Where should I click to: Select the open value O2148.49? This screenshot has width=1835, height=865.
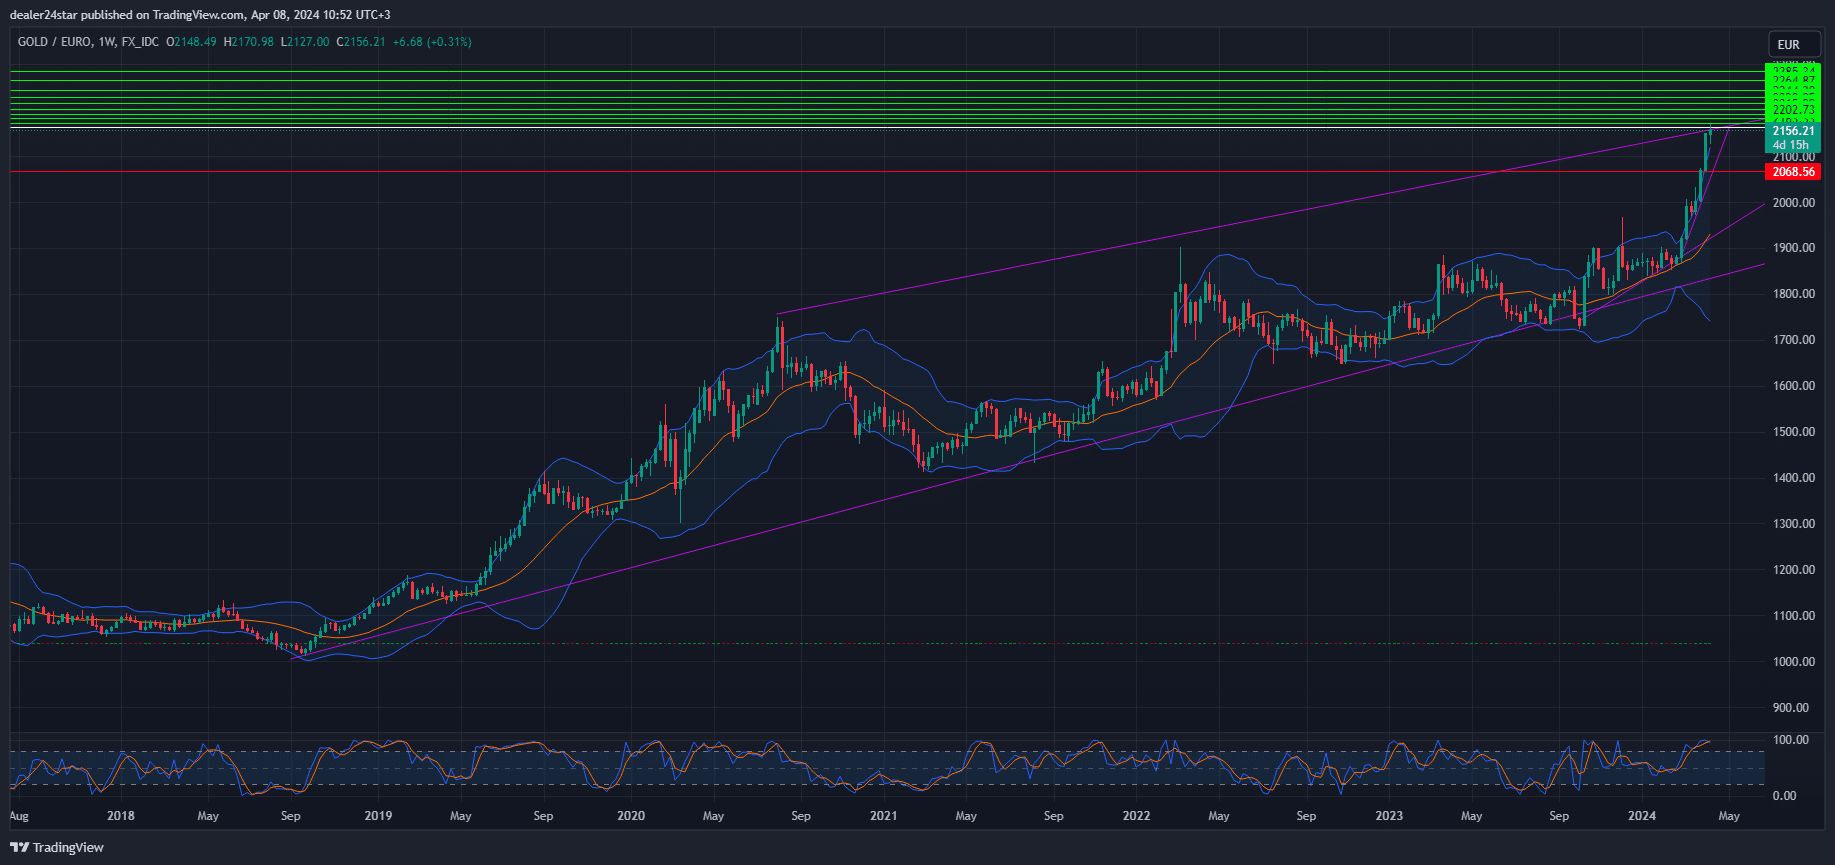(191, 42)
